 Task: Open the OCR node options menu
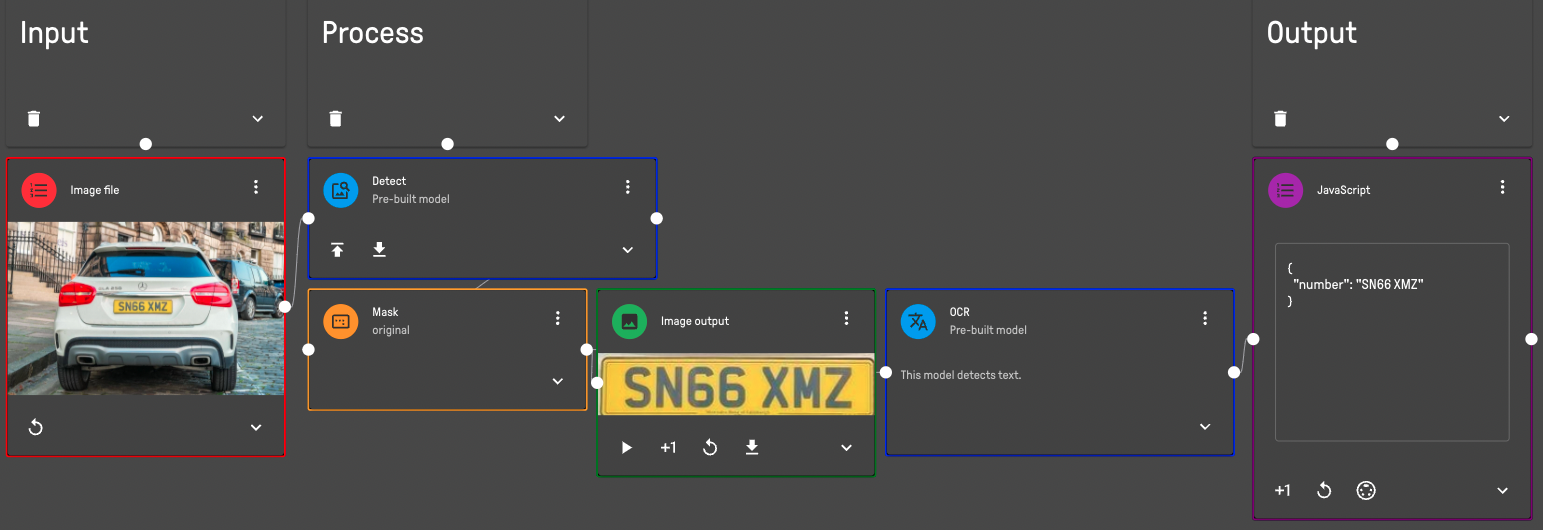[x=1205, y=318]
